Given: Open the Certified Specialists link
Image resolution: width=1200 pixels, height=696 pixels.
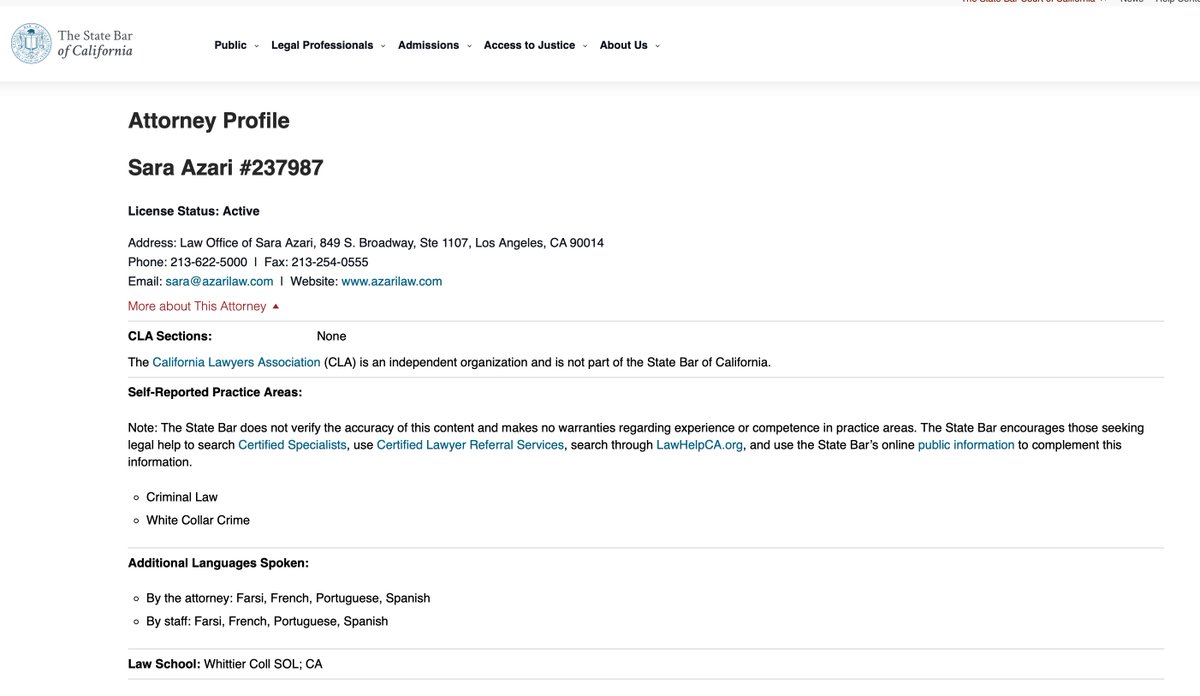Looking at the screenshot, I should [x=292, y=445].
